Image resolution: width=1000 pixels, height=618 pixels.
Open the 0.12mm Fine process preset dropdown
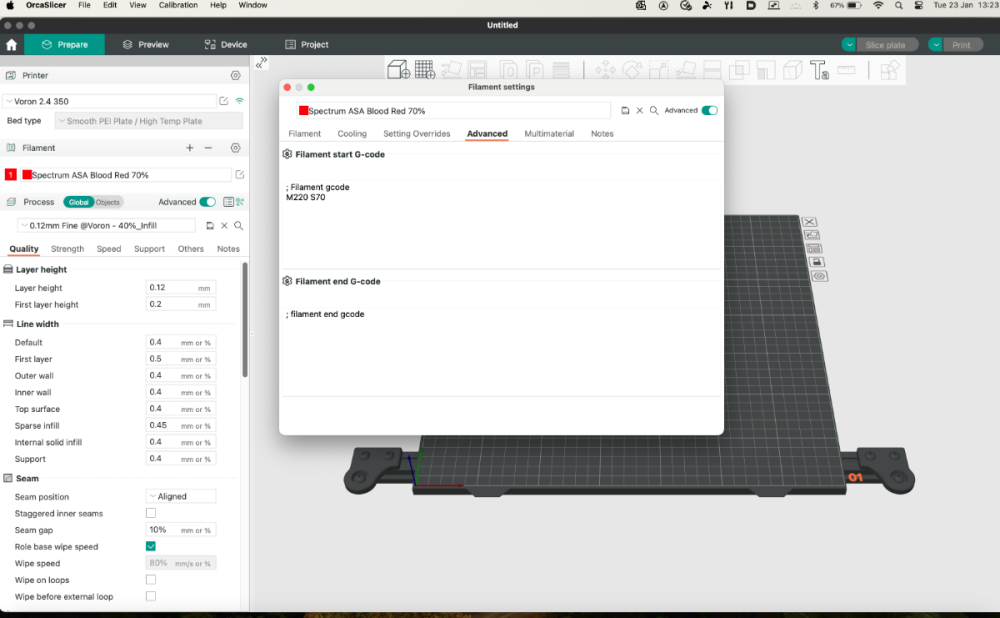point(106,226)
